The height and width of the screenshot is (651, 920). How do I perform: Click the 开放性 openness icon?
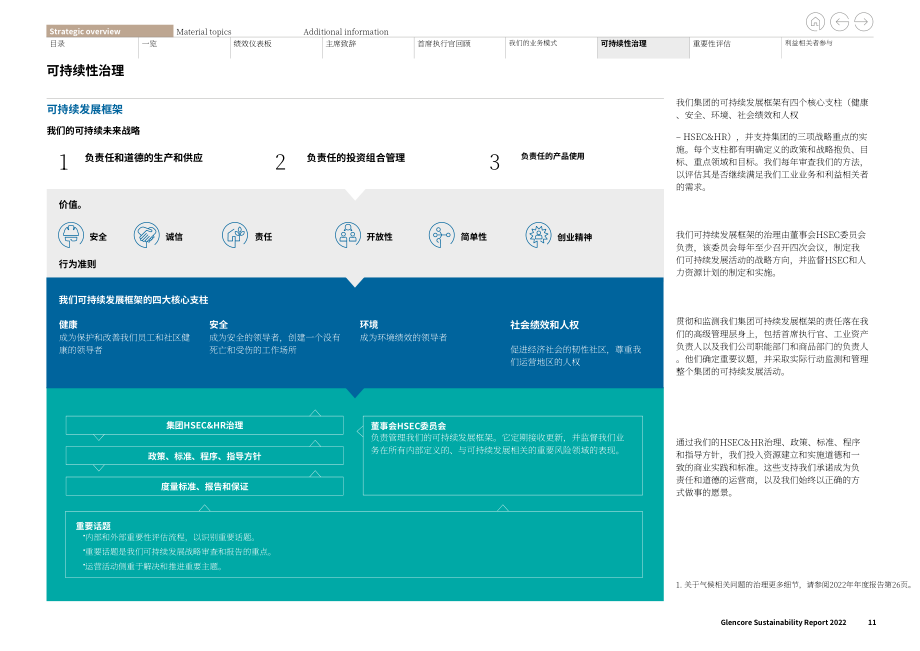(x=348, y=235)
